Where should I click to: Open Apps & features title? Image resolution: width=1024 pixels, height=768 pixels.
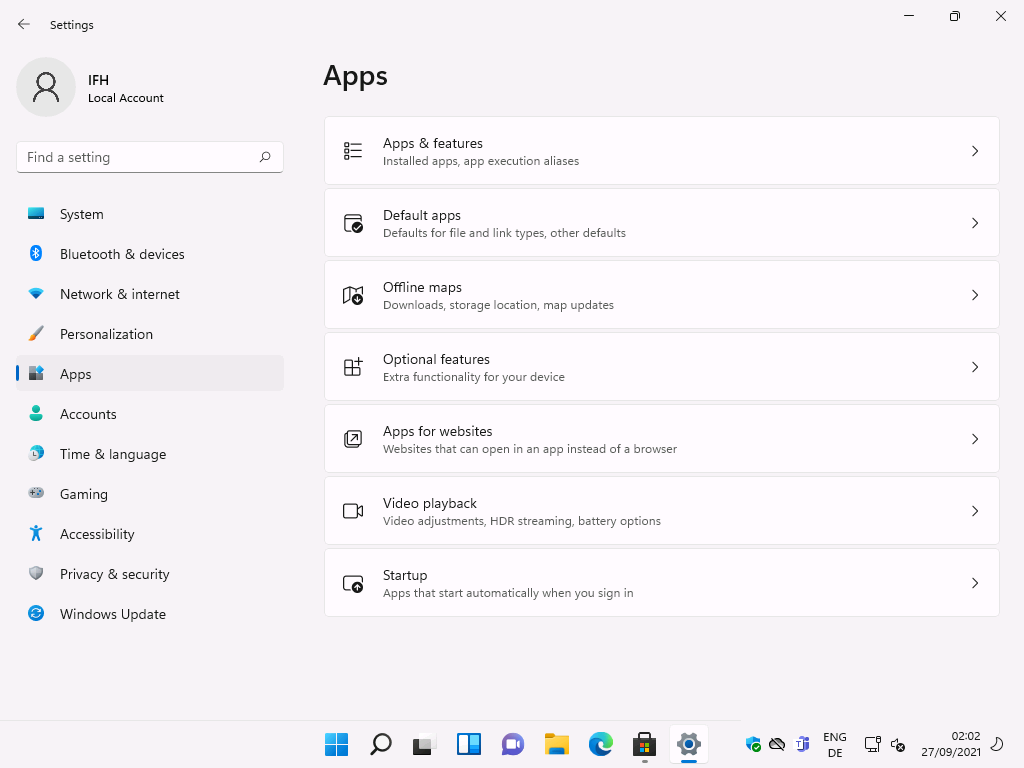tap(432, 143)
